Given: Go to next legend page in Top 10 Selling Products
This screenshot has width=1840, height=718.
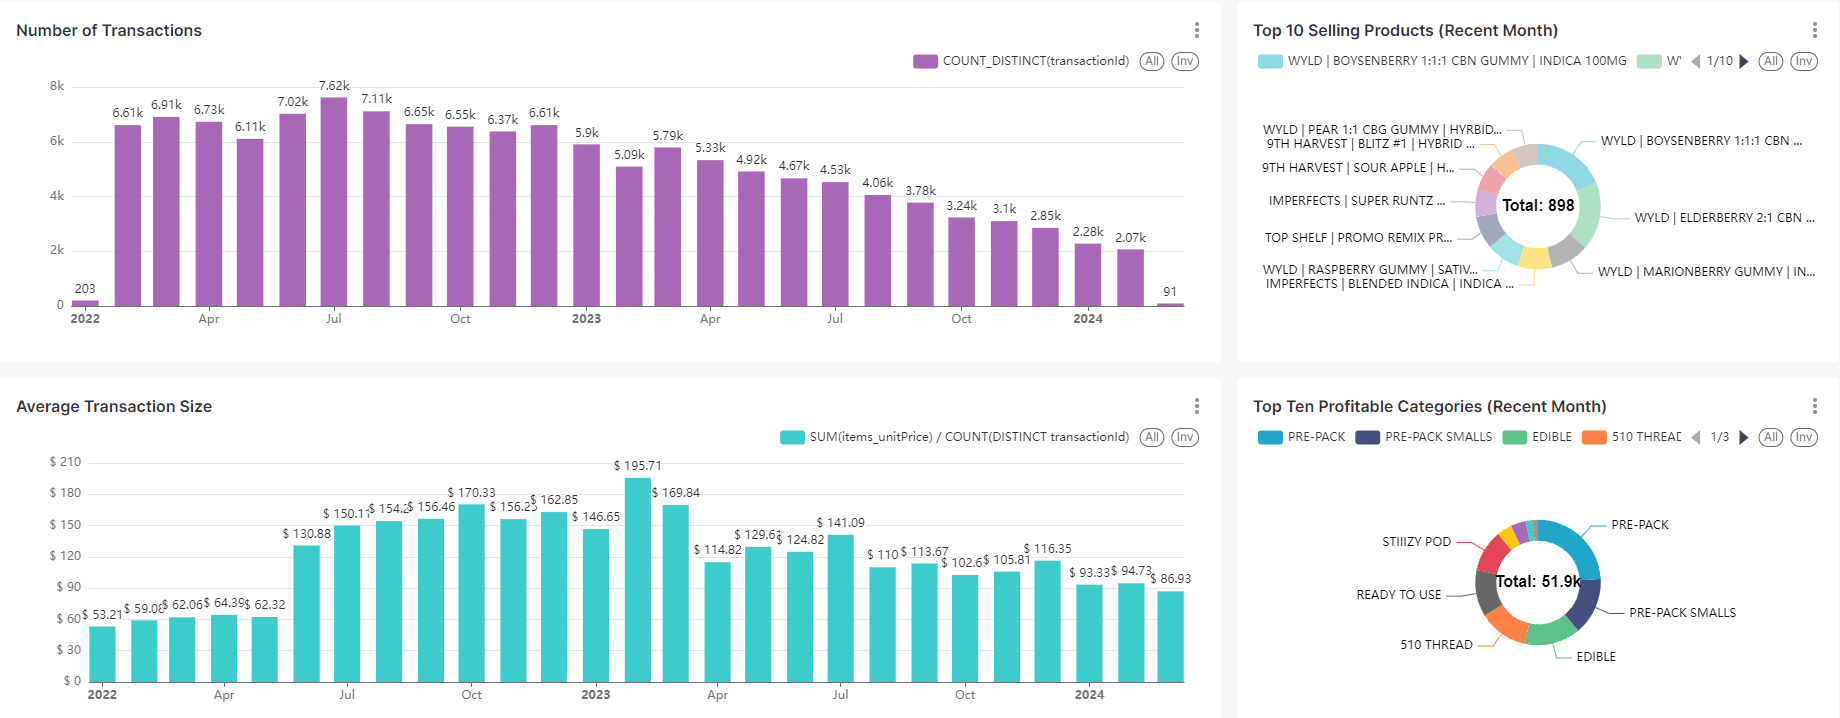Looking at the screenshot, I should tap(1744, 61).
